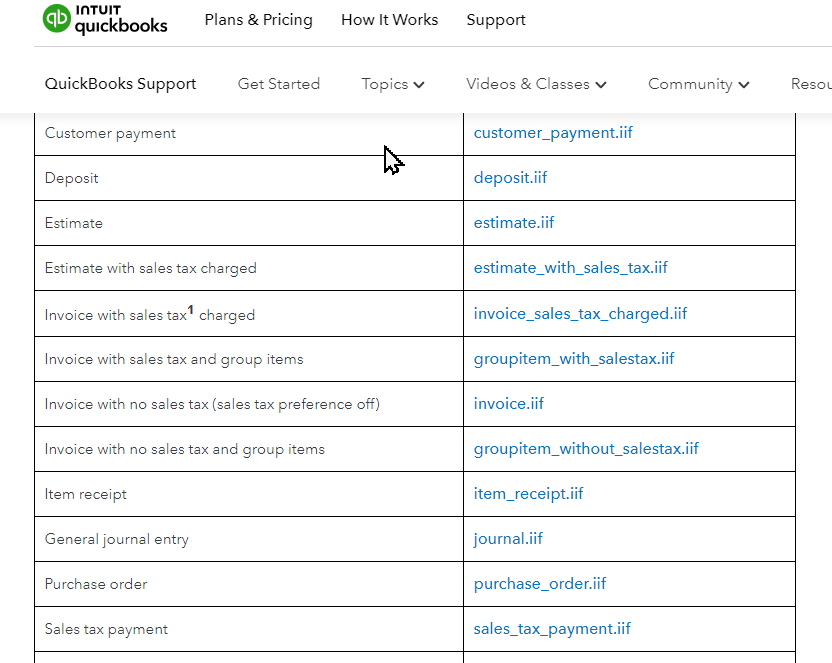Open How It Works page

(389, 20)
